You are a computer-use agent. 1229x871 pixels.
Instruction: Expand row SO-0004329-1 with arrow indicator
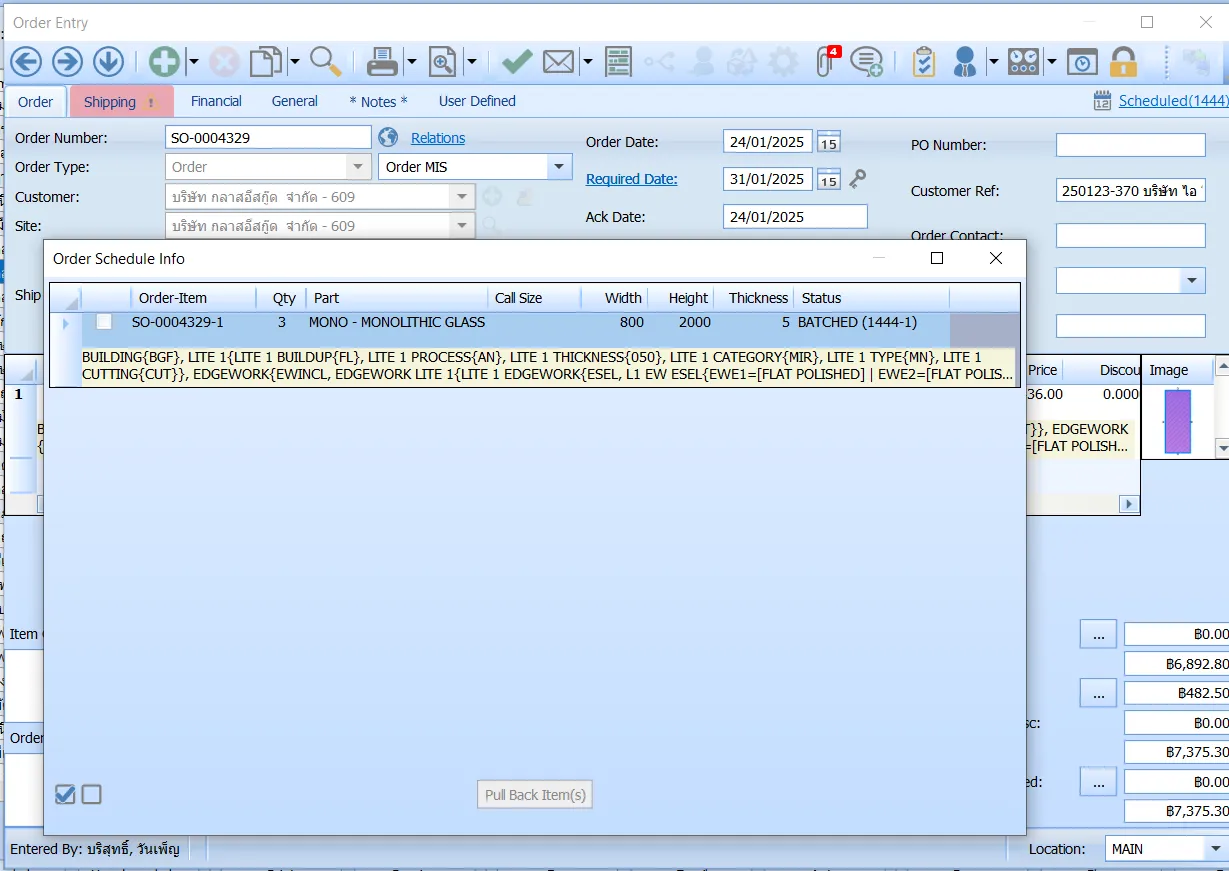coord(66,323)
